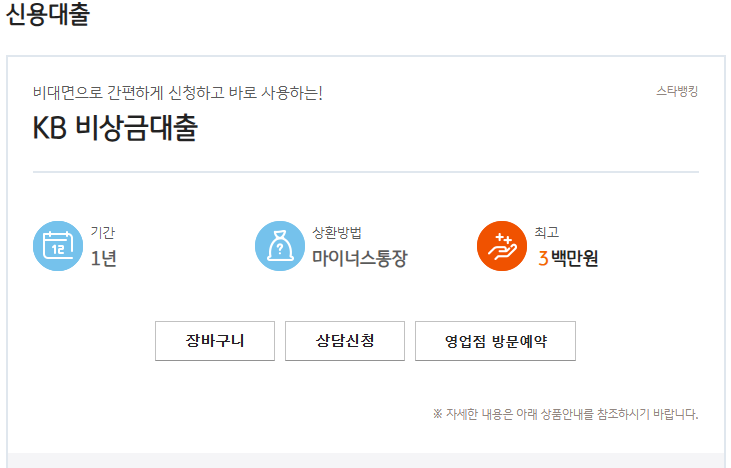Click the 상품안내 footnote notice text
Image resolution: width=731 pixels, height=468 pixels.
coord(565,414)
